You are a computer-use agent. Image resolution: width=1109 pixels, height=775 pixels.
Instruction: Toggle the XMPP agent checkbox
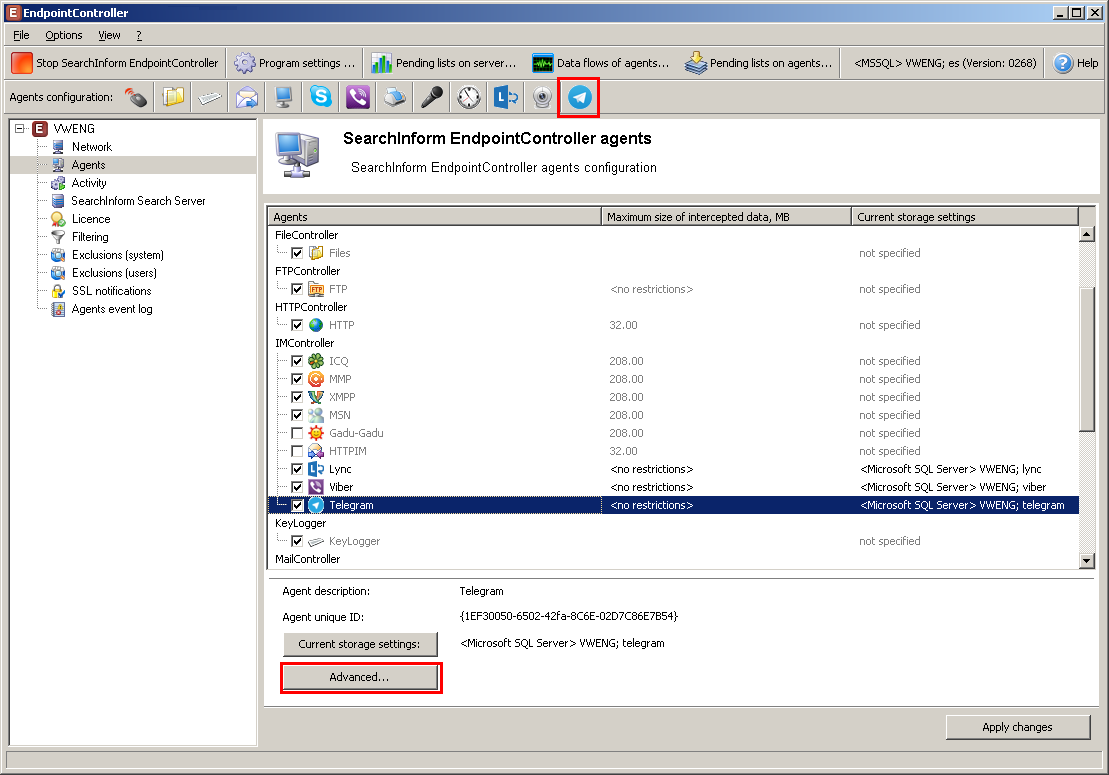point(297,397)
